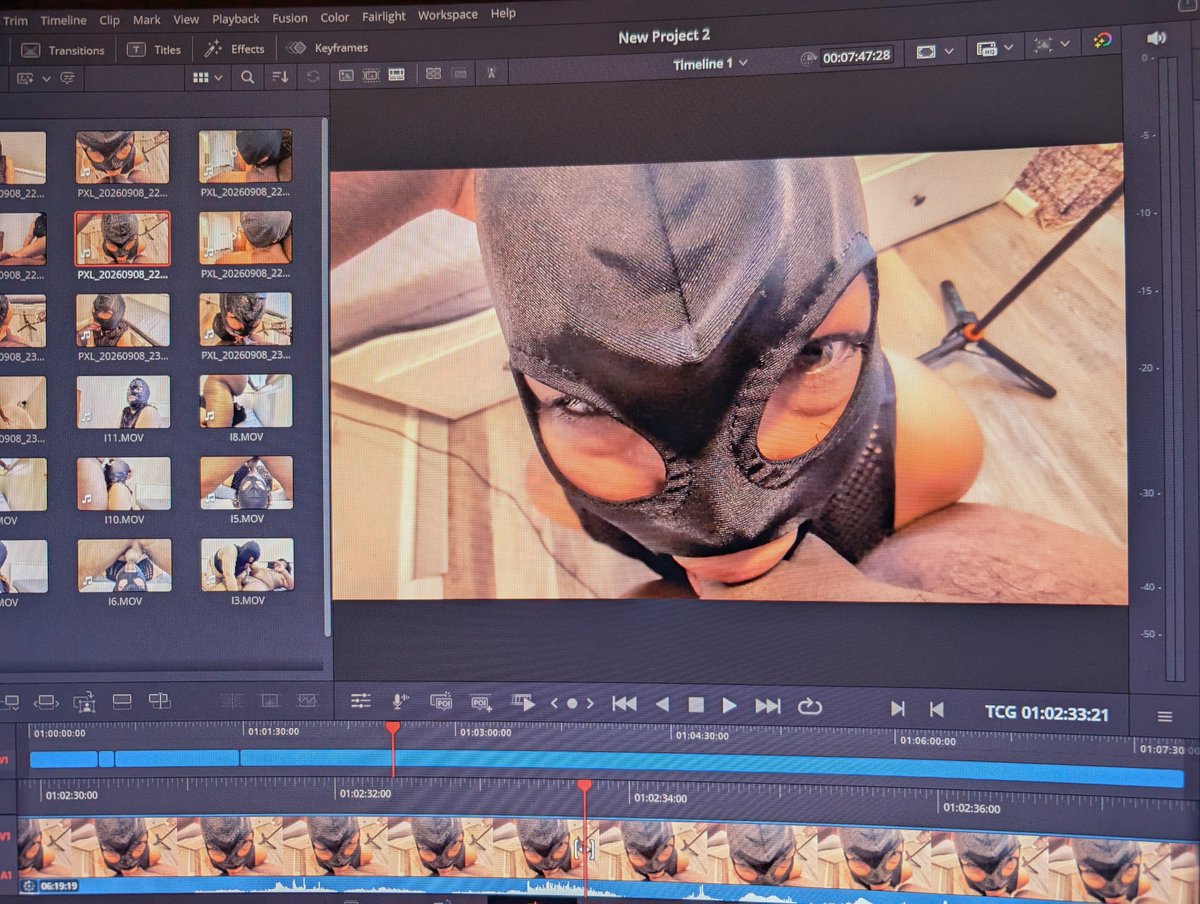Stop playback
Viewport: 1200px width, 904px height.
697,706
